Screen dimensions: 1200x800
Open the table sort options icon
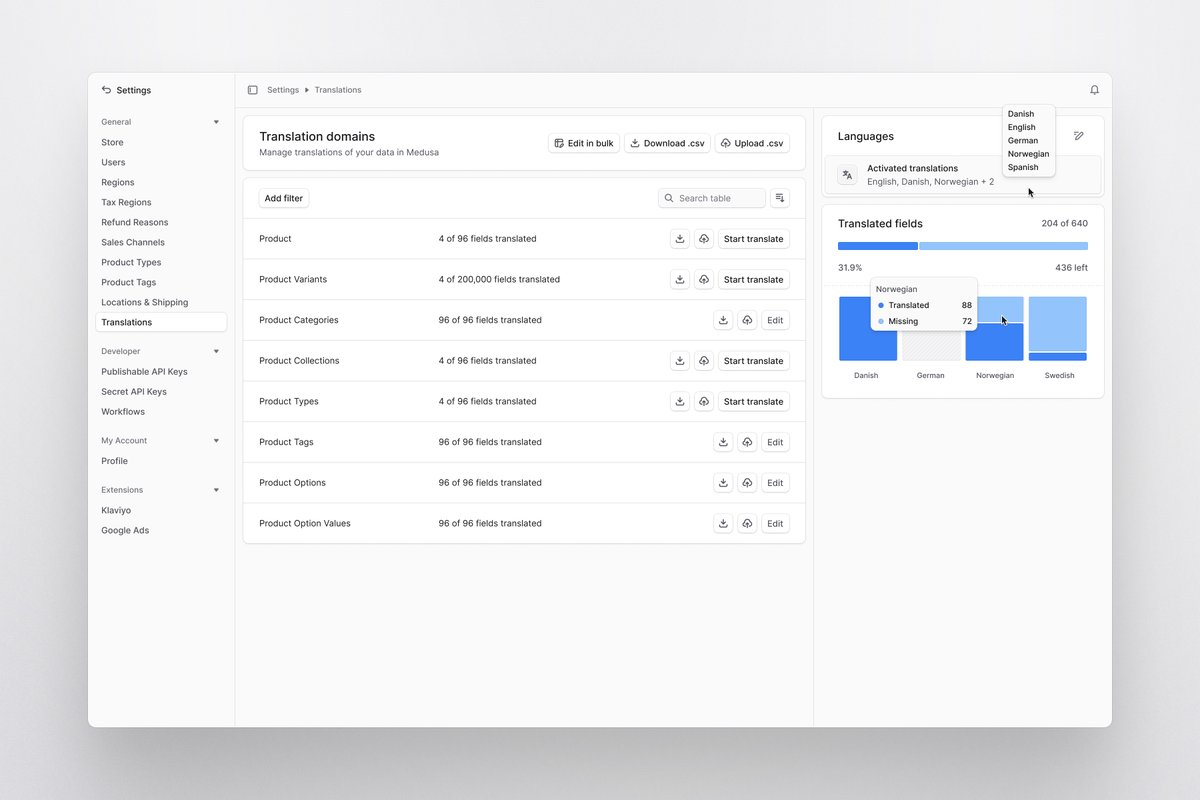[x=780, y=198]
